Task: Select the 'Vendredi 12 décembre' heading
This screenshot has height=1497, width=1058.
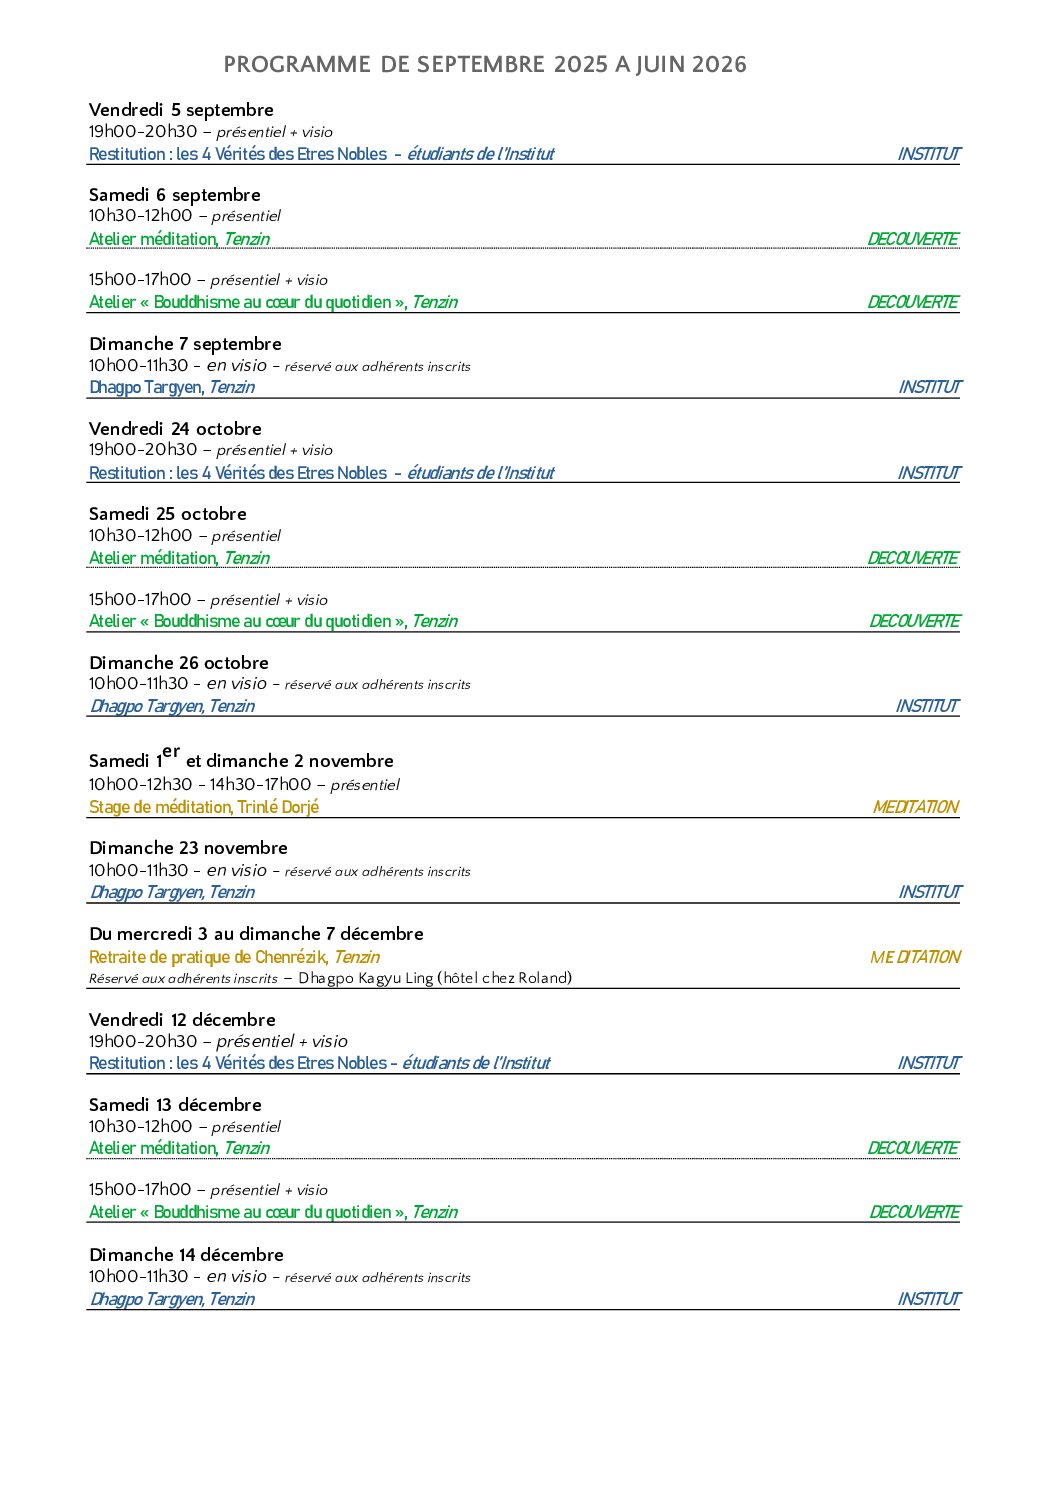Action: coord(182,1020)
